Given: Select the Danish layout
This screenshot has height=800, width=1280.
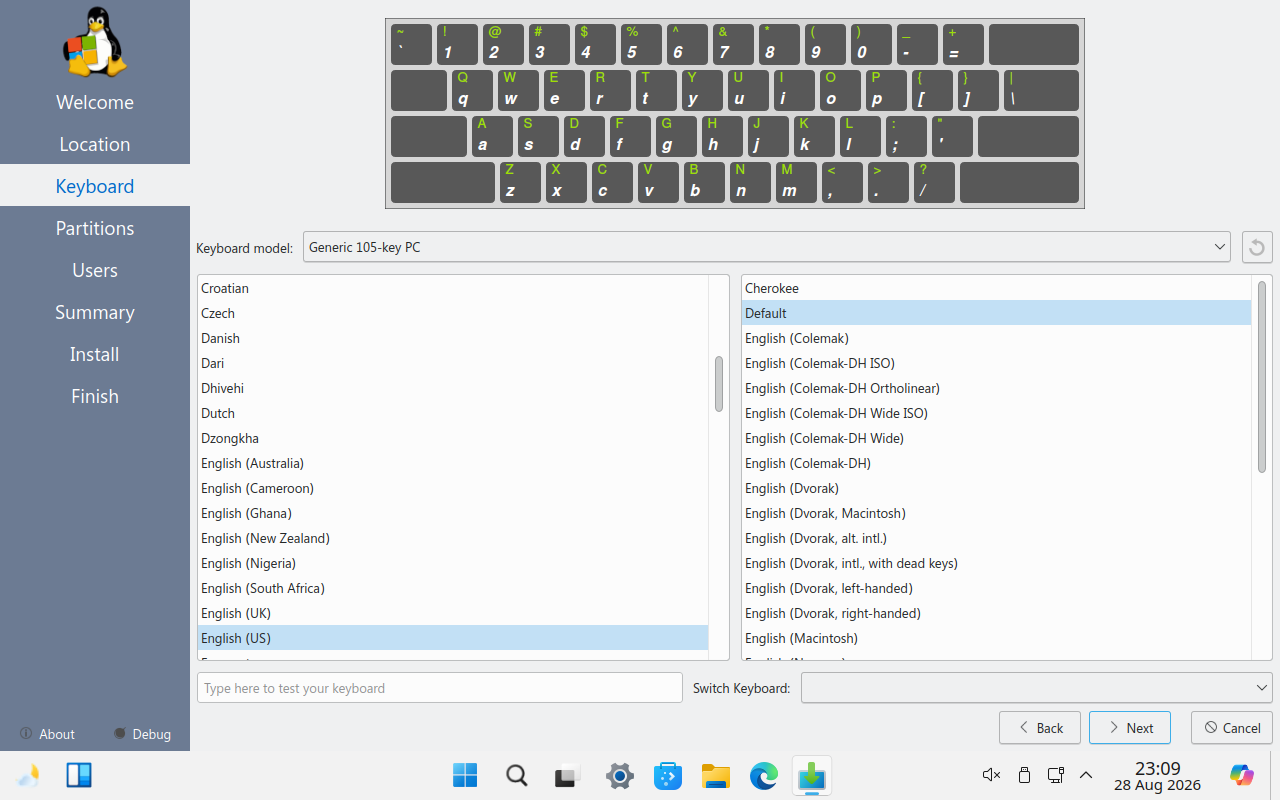Looking at the screenshot, I should (453, 338).
